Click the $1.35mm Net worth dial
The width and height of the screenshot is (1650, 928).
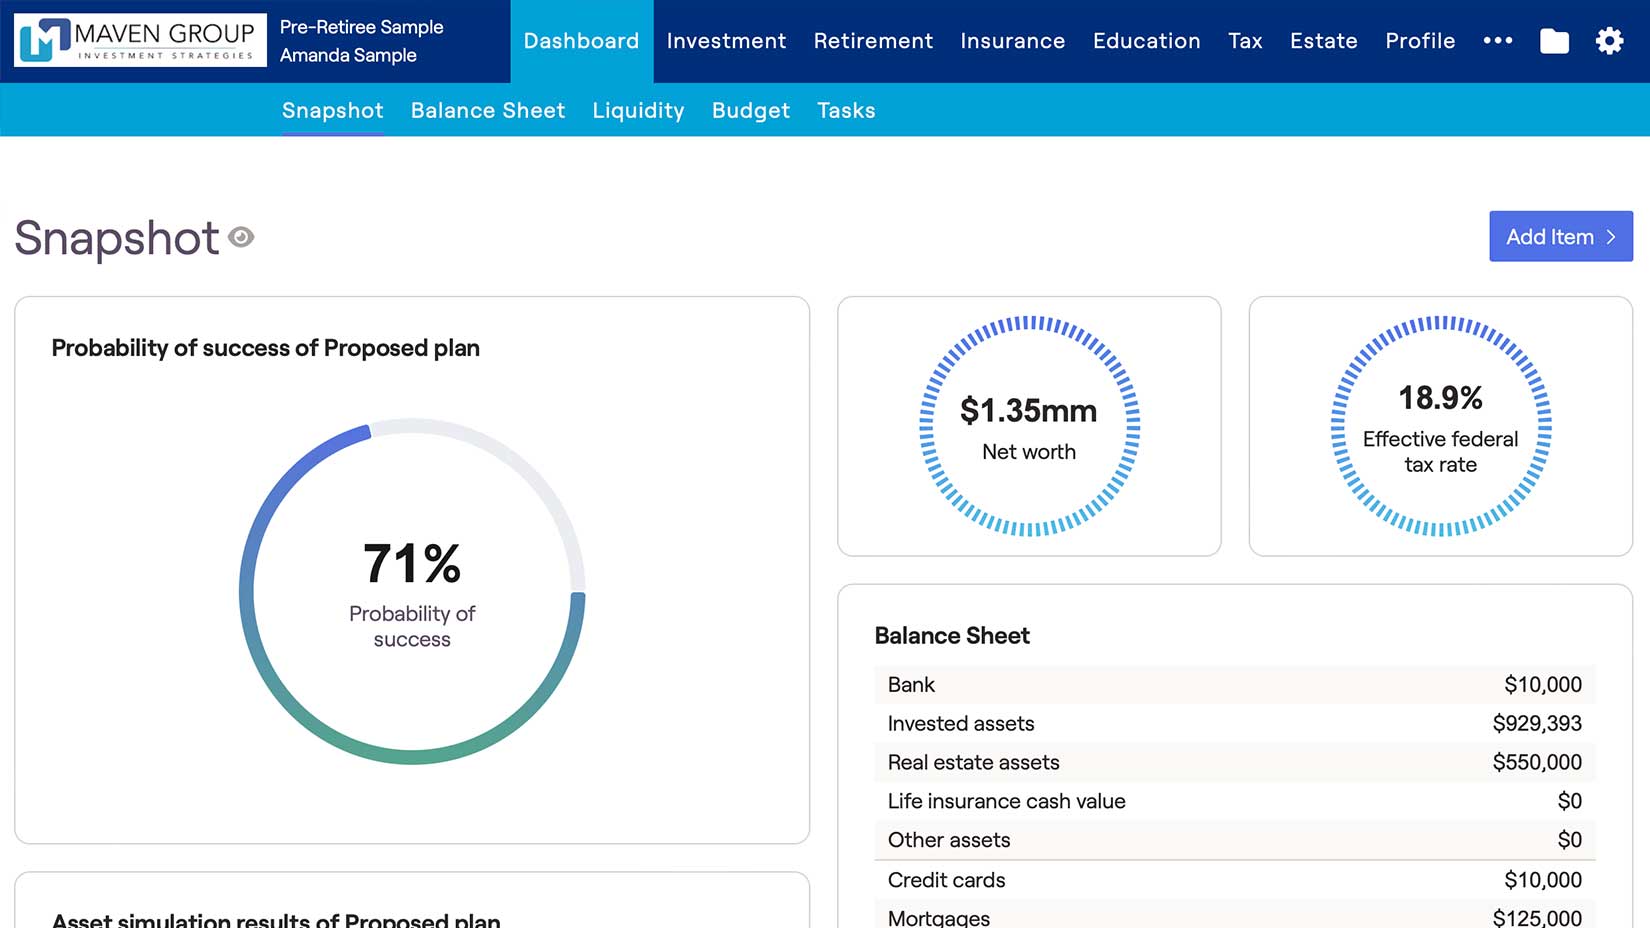click(1029, 427)
